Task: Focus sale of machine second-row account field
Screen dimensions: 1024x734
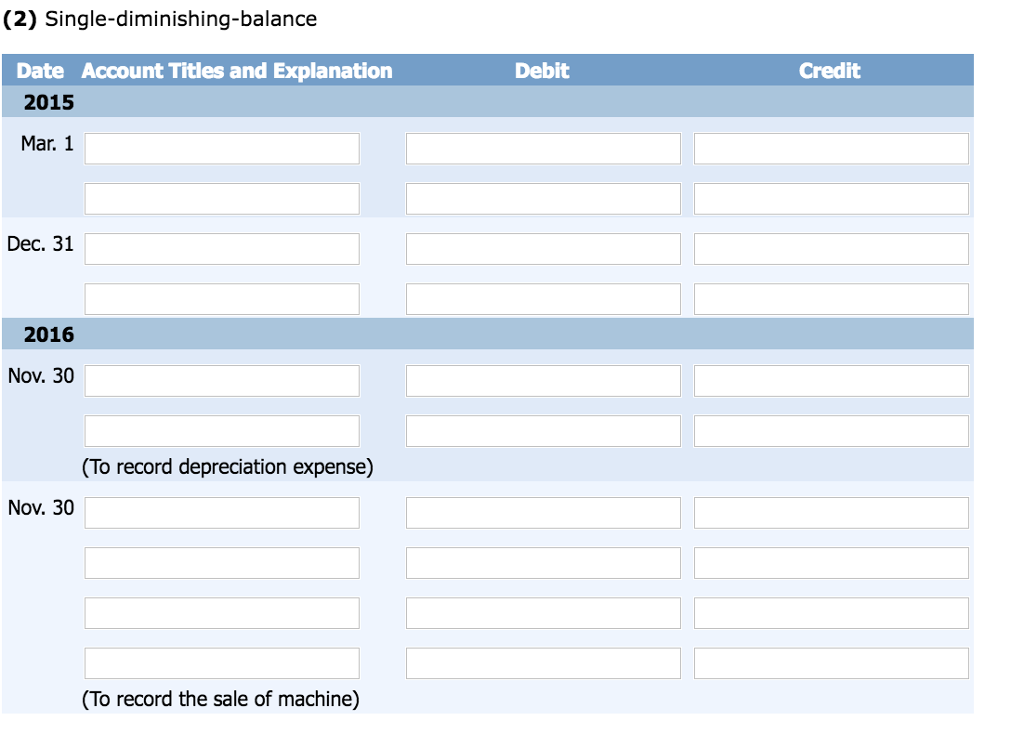Action: [222, 563]
